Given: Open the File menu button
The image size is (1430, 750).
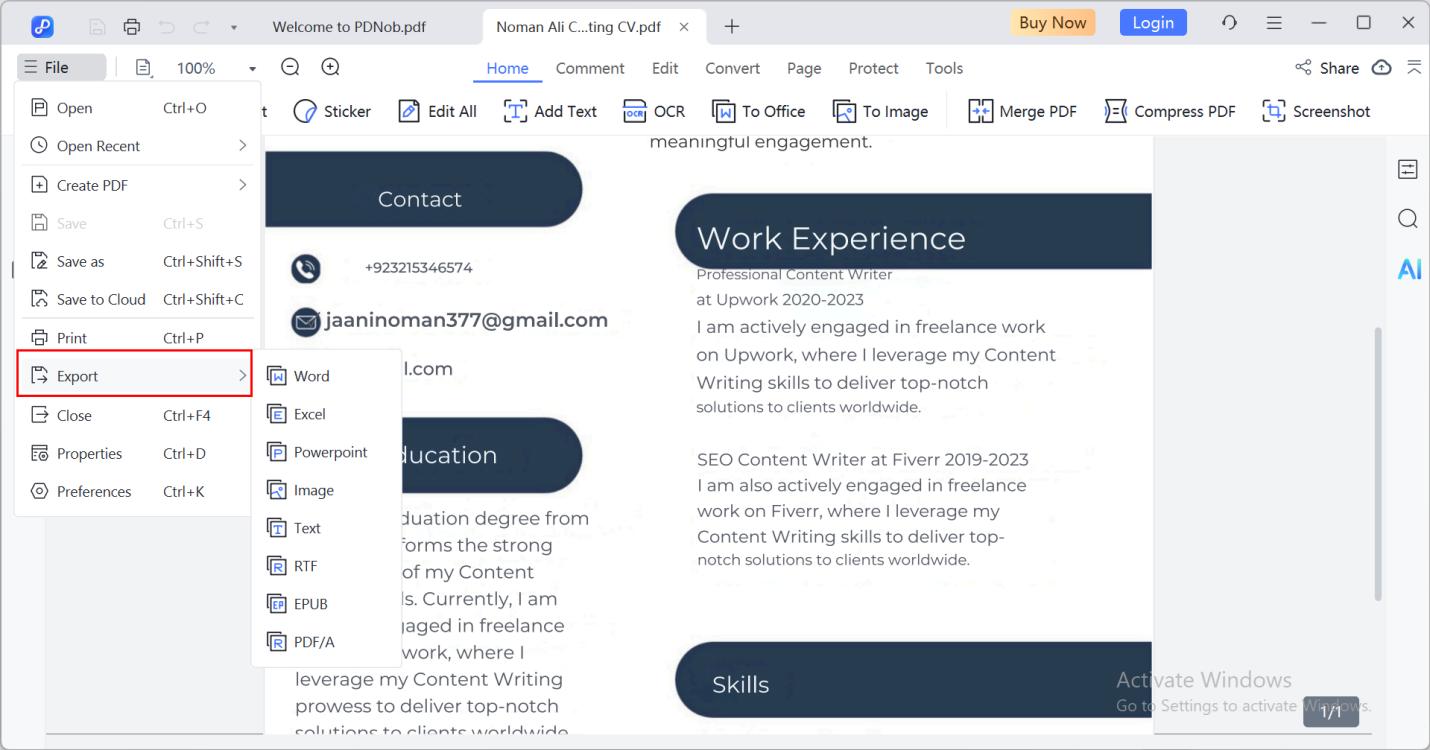Looking at the screenshot, I should [61, 68].
